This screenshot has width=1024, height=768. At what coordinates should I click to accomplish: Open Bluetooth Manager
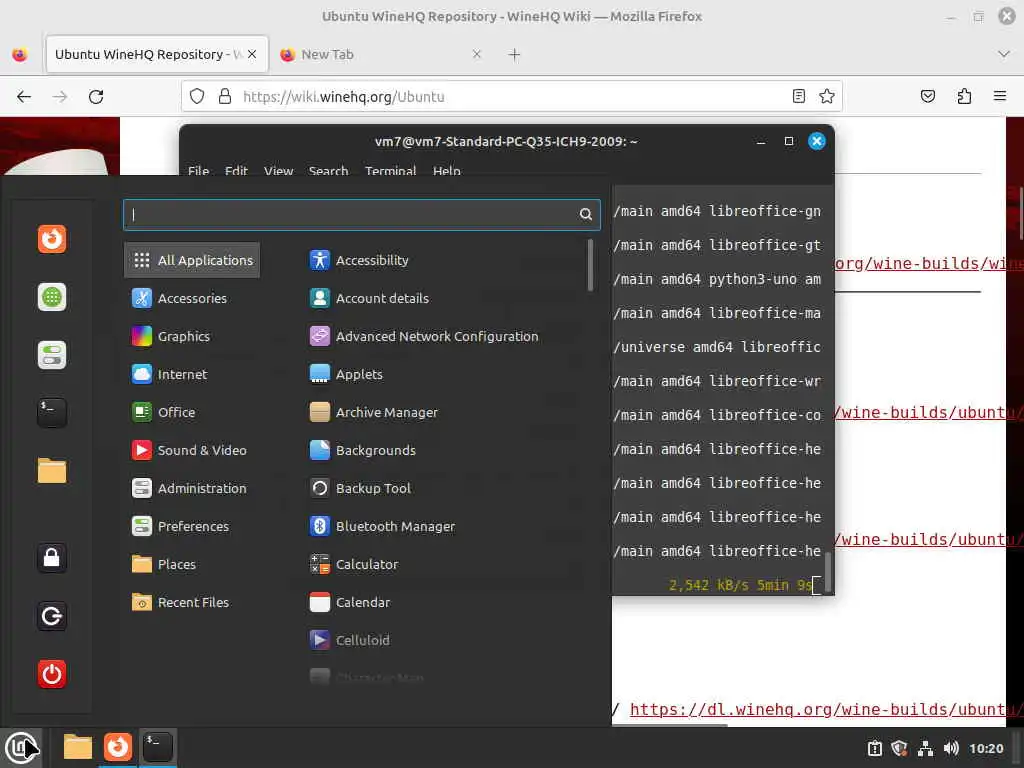pyautogui.click(x=382, y=526)
